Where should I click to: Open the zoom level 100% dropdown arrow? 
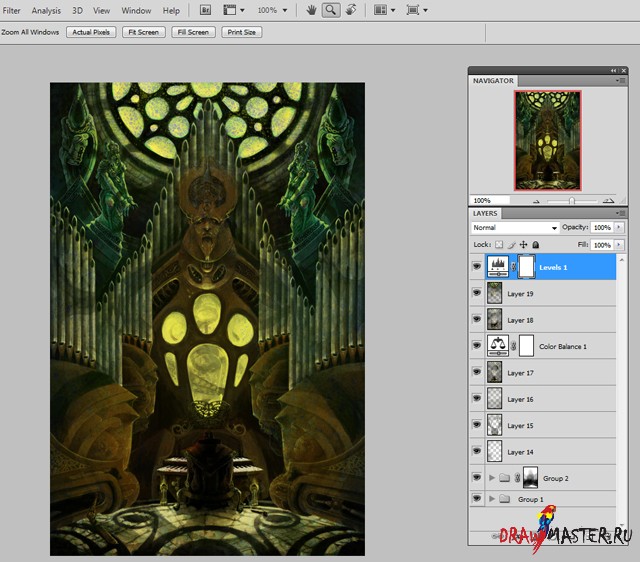click(285, 11)
